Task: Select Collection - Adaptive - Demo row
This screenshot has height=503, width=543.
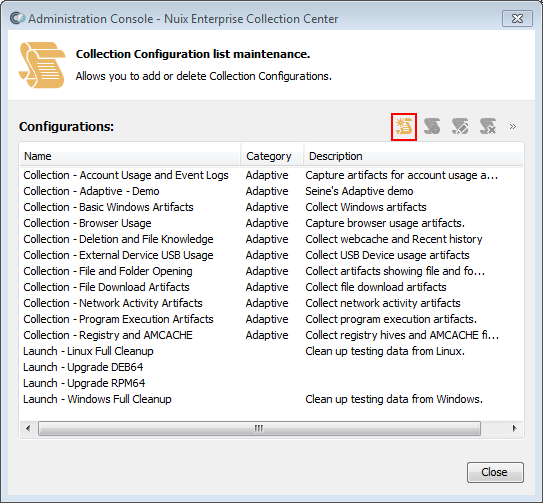Action: pos(272,191)
